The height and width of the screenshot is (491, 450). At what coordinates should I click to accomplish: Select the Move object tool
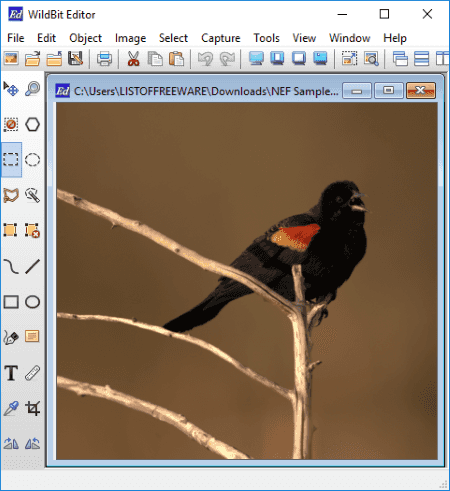pos(11,89)
